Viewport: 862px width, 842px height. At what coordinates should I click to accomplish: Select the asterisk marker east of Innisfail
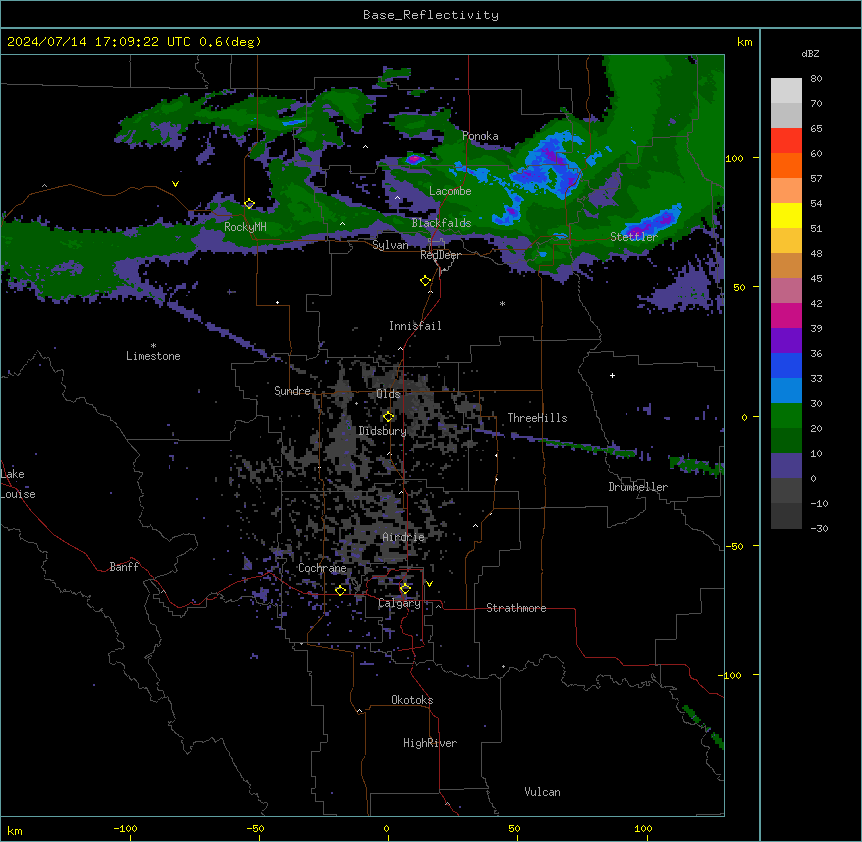(x=502, y=303)
